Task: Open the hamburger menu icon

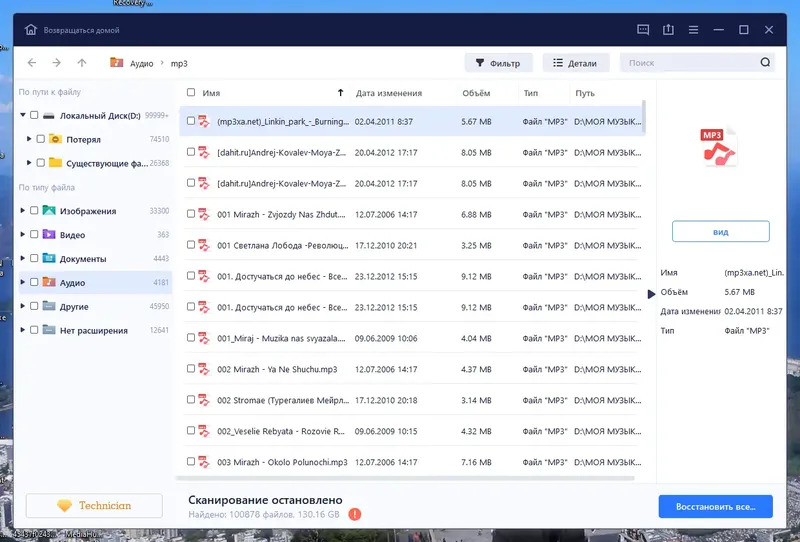Action: coord(693,30)
